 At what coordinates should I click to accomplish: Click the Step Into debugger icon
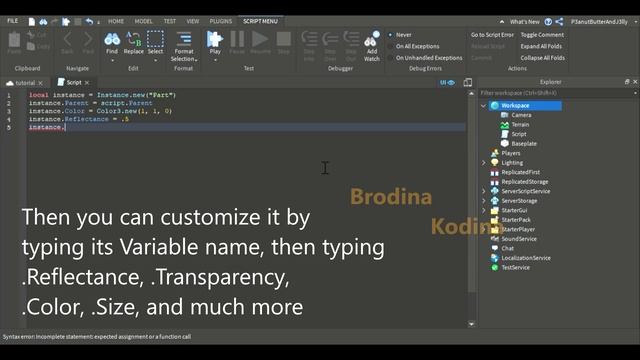click(309, 39)
